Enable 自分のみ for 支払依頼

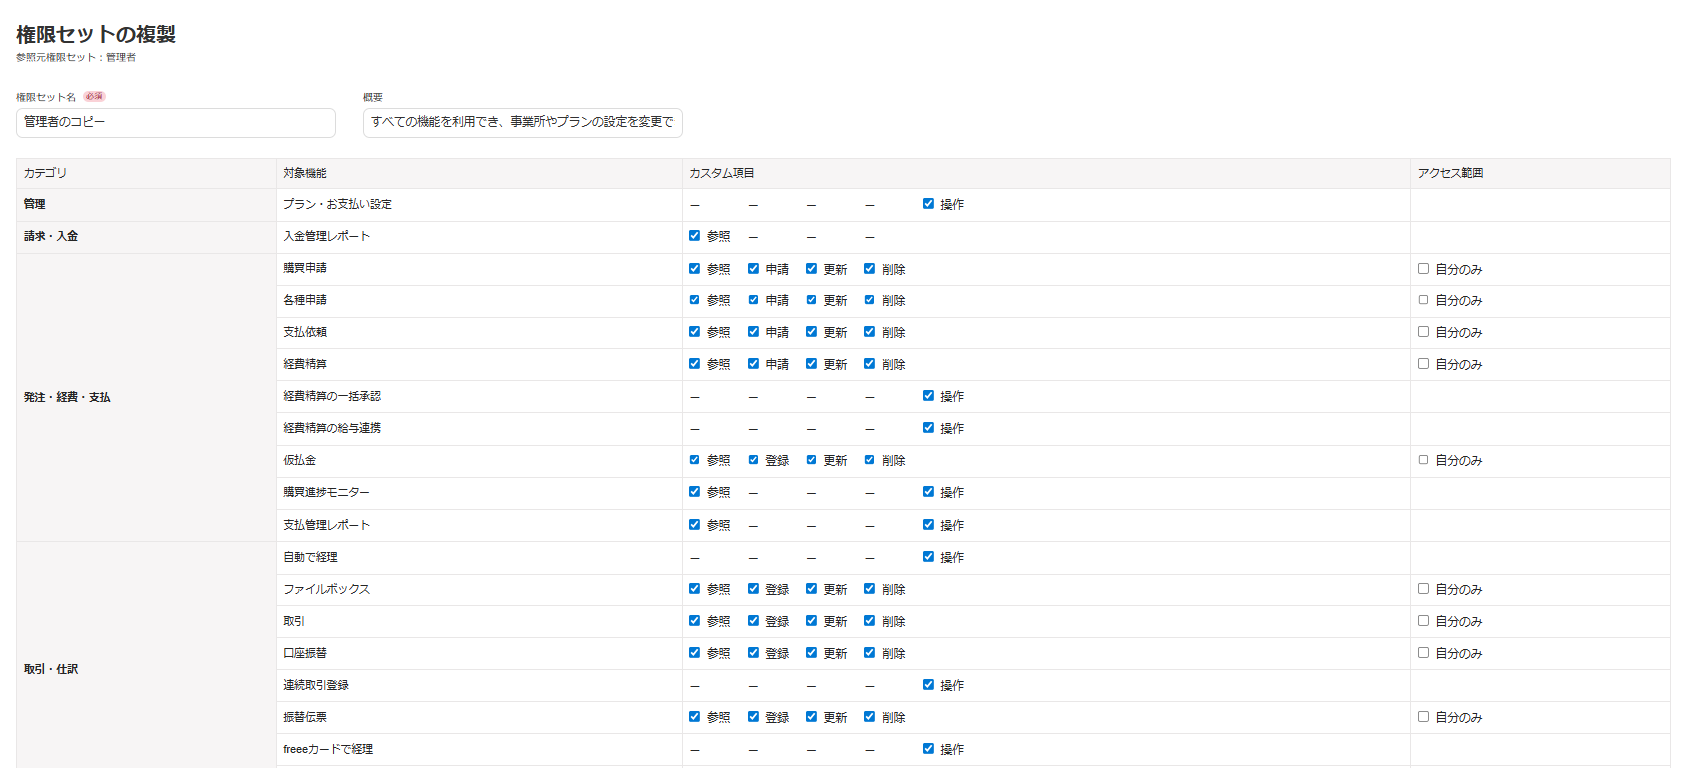point(1423,332)
